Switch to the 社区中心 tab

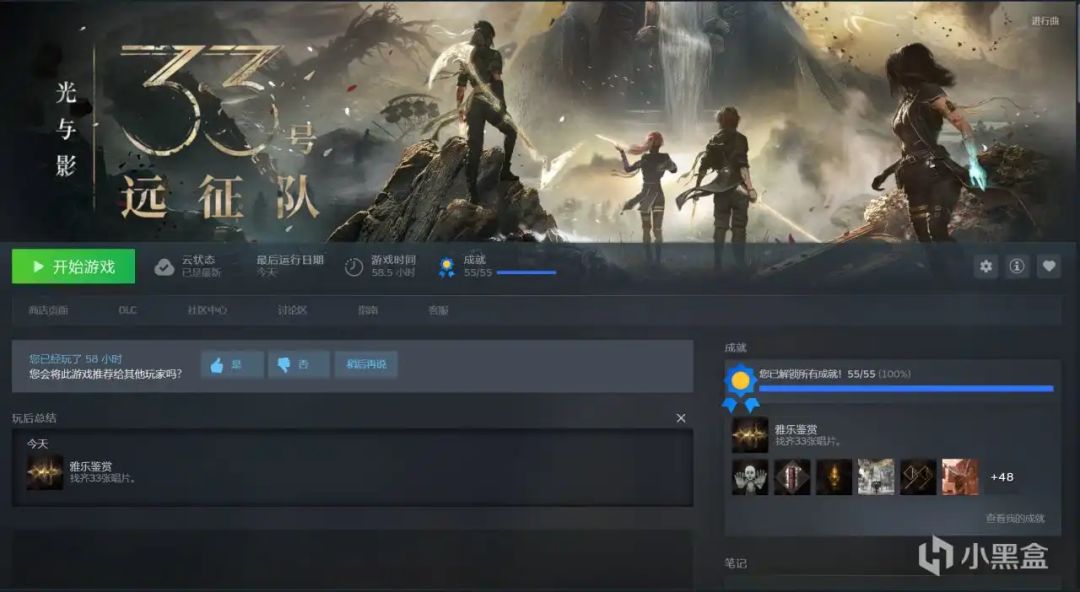click(207, 310)
